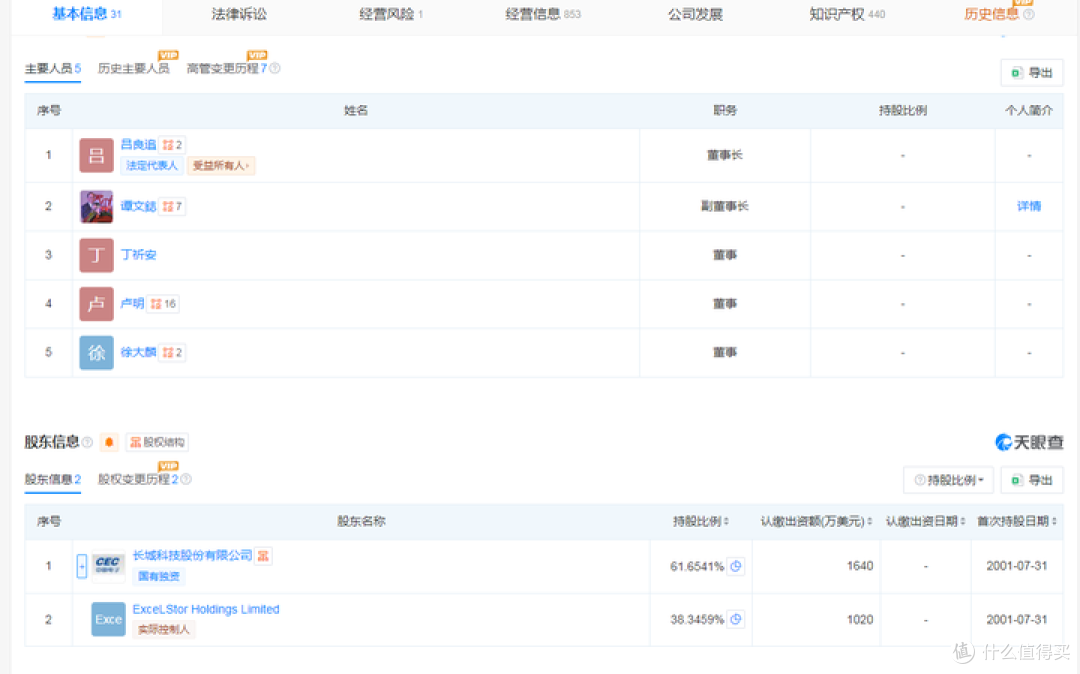Click help icon next to 股权变更历程
The height and width of the screenshot is (674, 1080).
[x=186, y=479]
